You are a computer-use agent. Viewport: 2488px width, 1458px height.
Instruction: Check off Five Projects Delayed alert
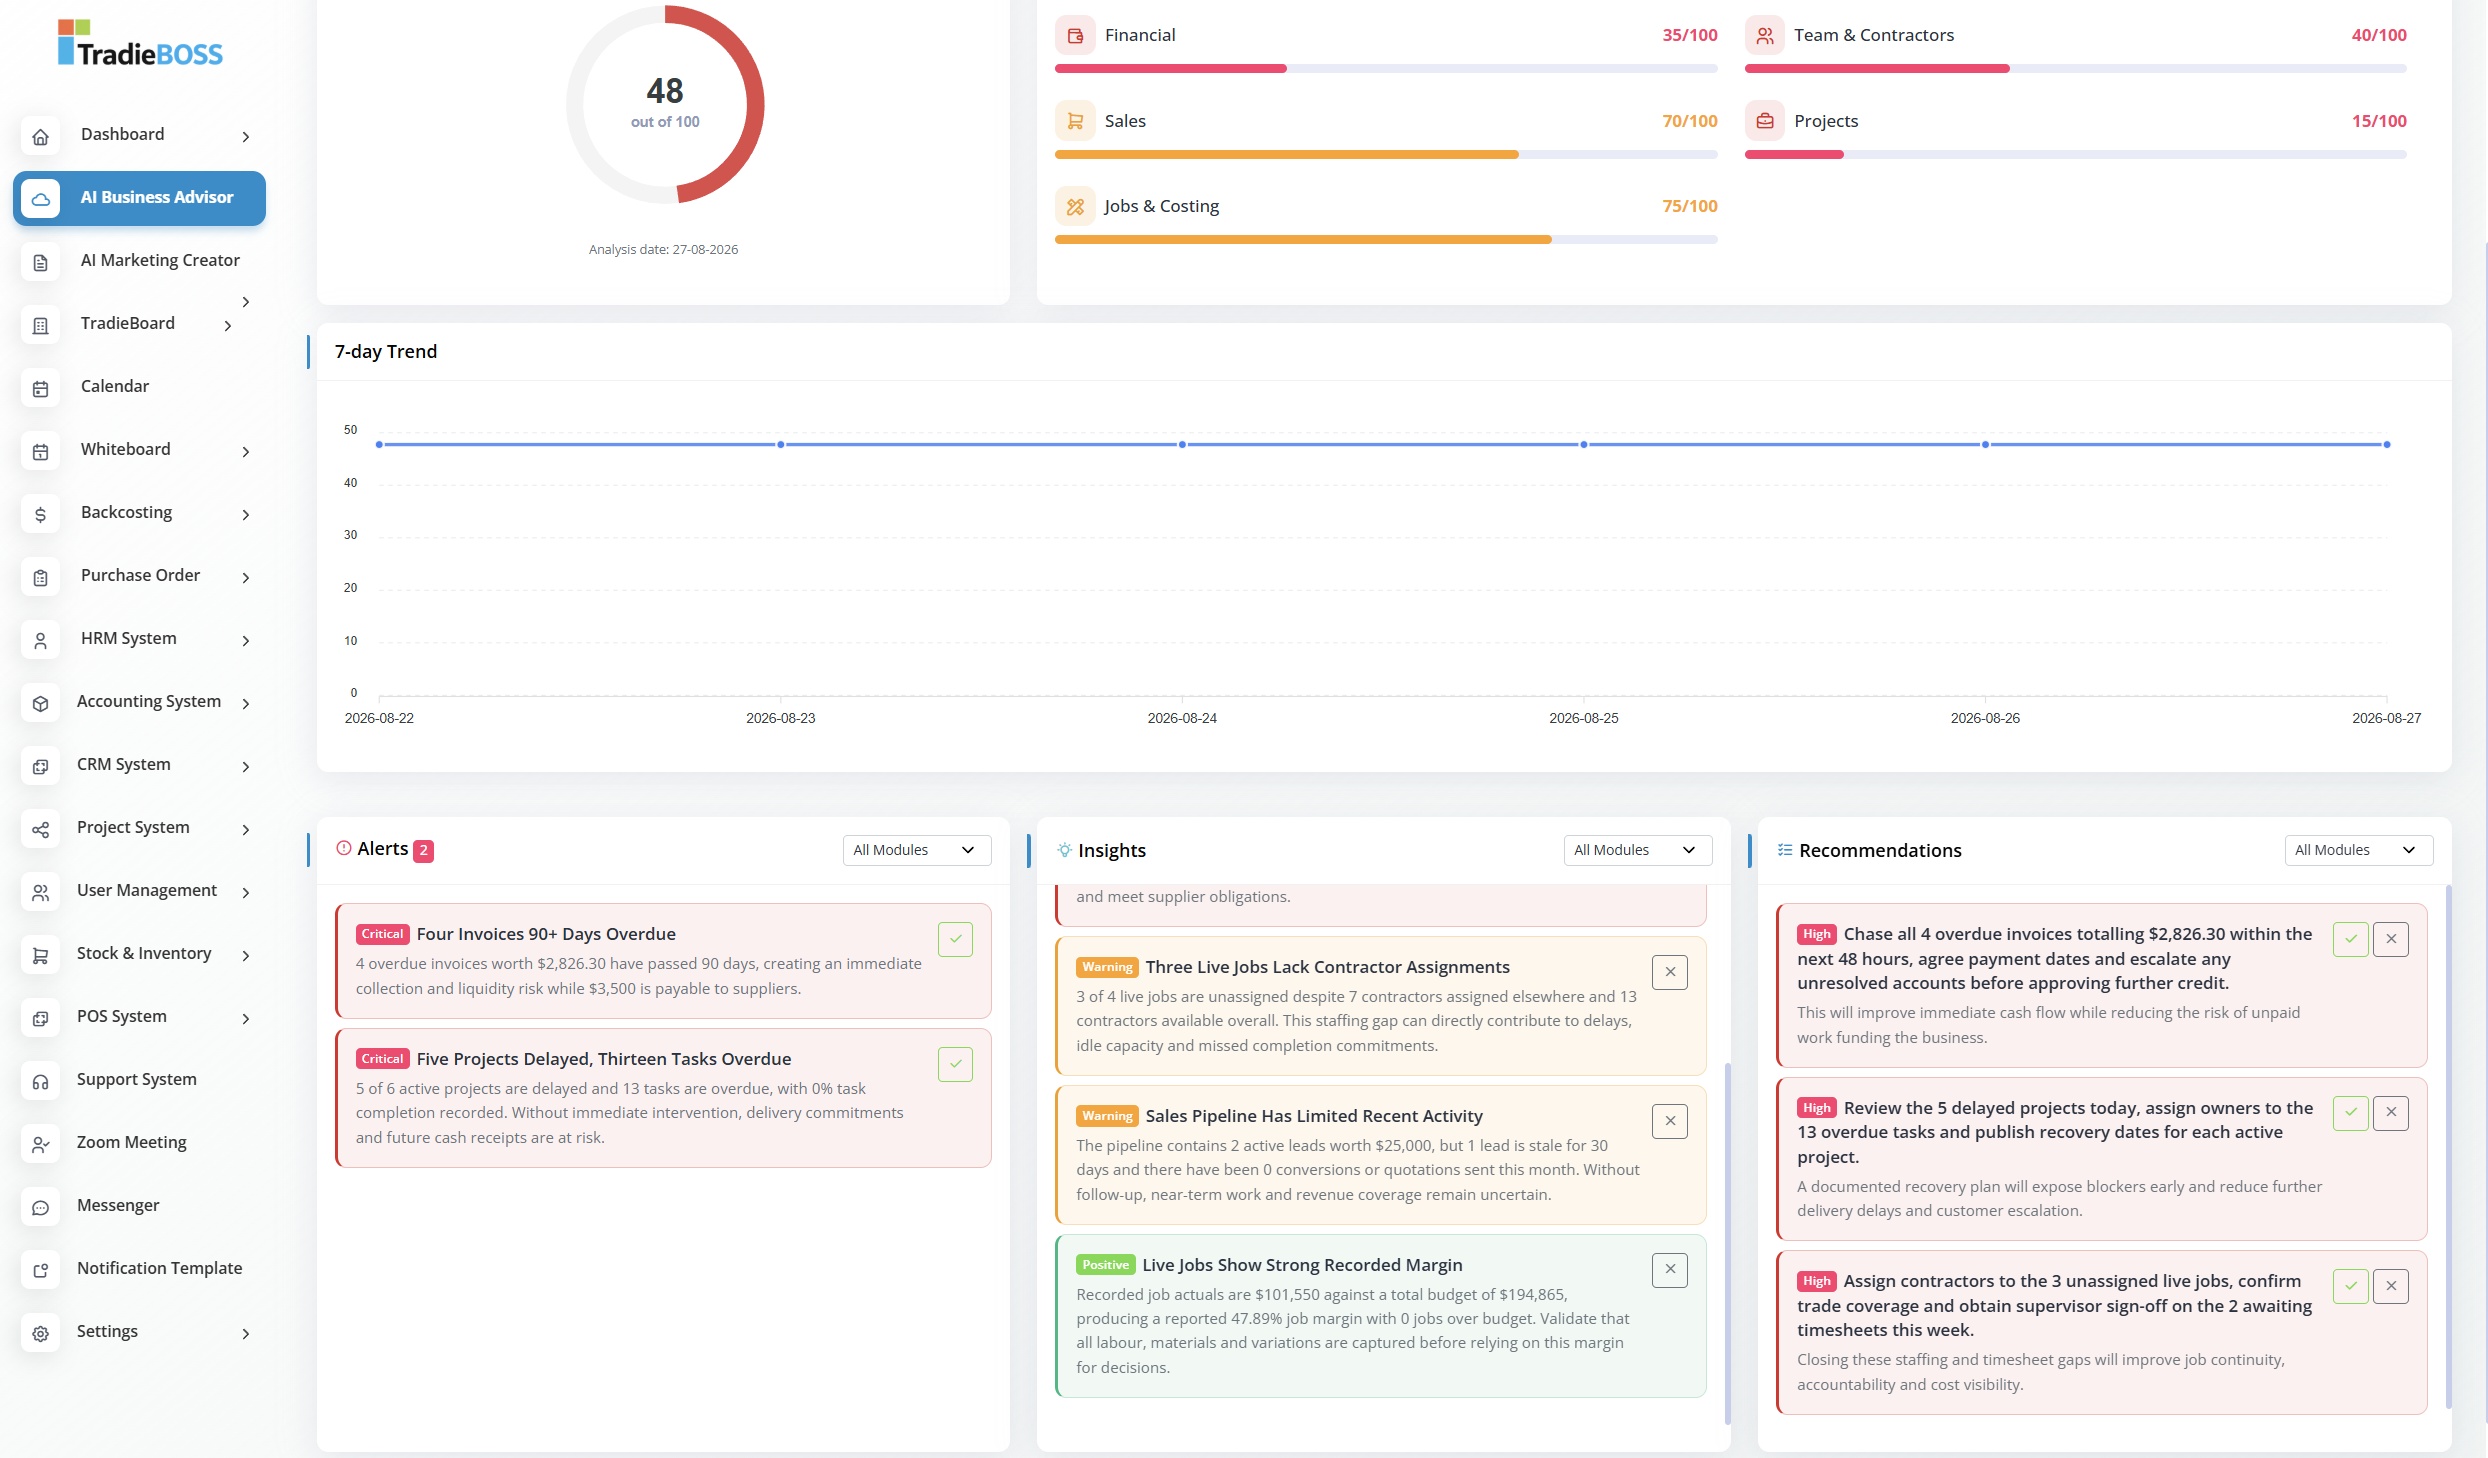click(955, 1064)
